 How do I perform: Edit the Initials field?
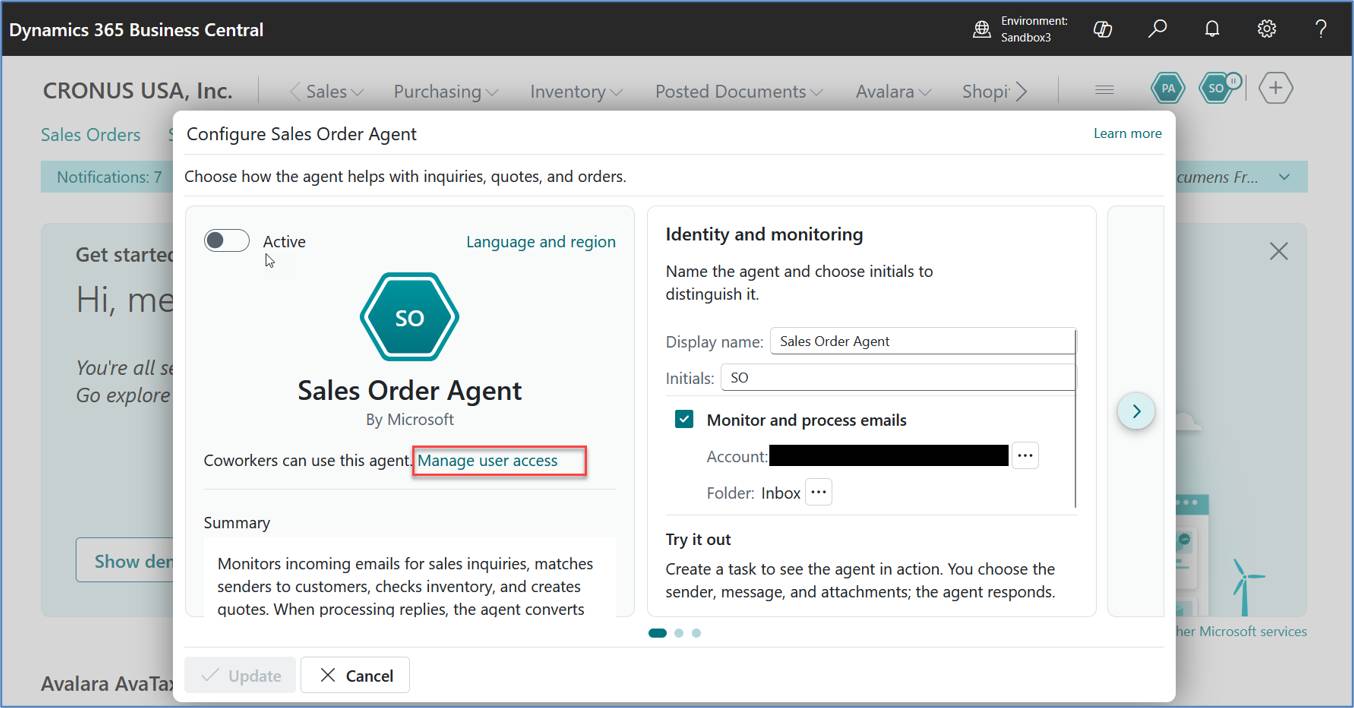click(x=897, y=378)
